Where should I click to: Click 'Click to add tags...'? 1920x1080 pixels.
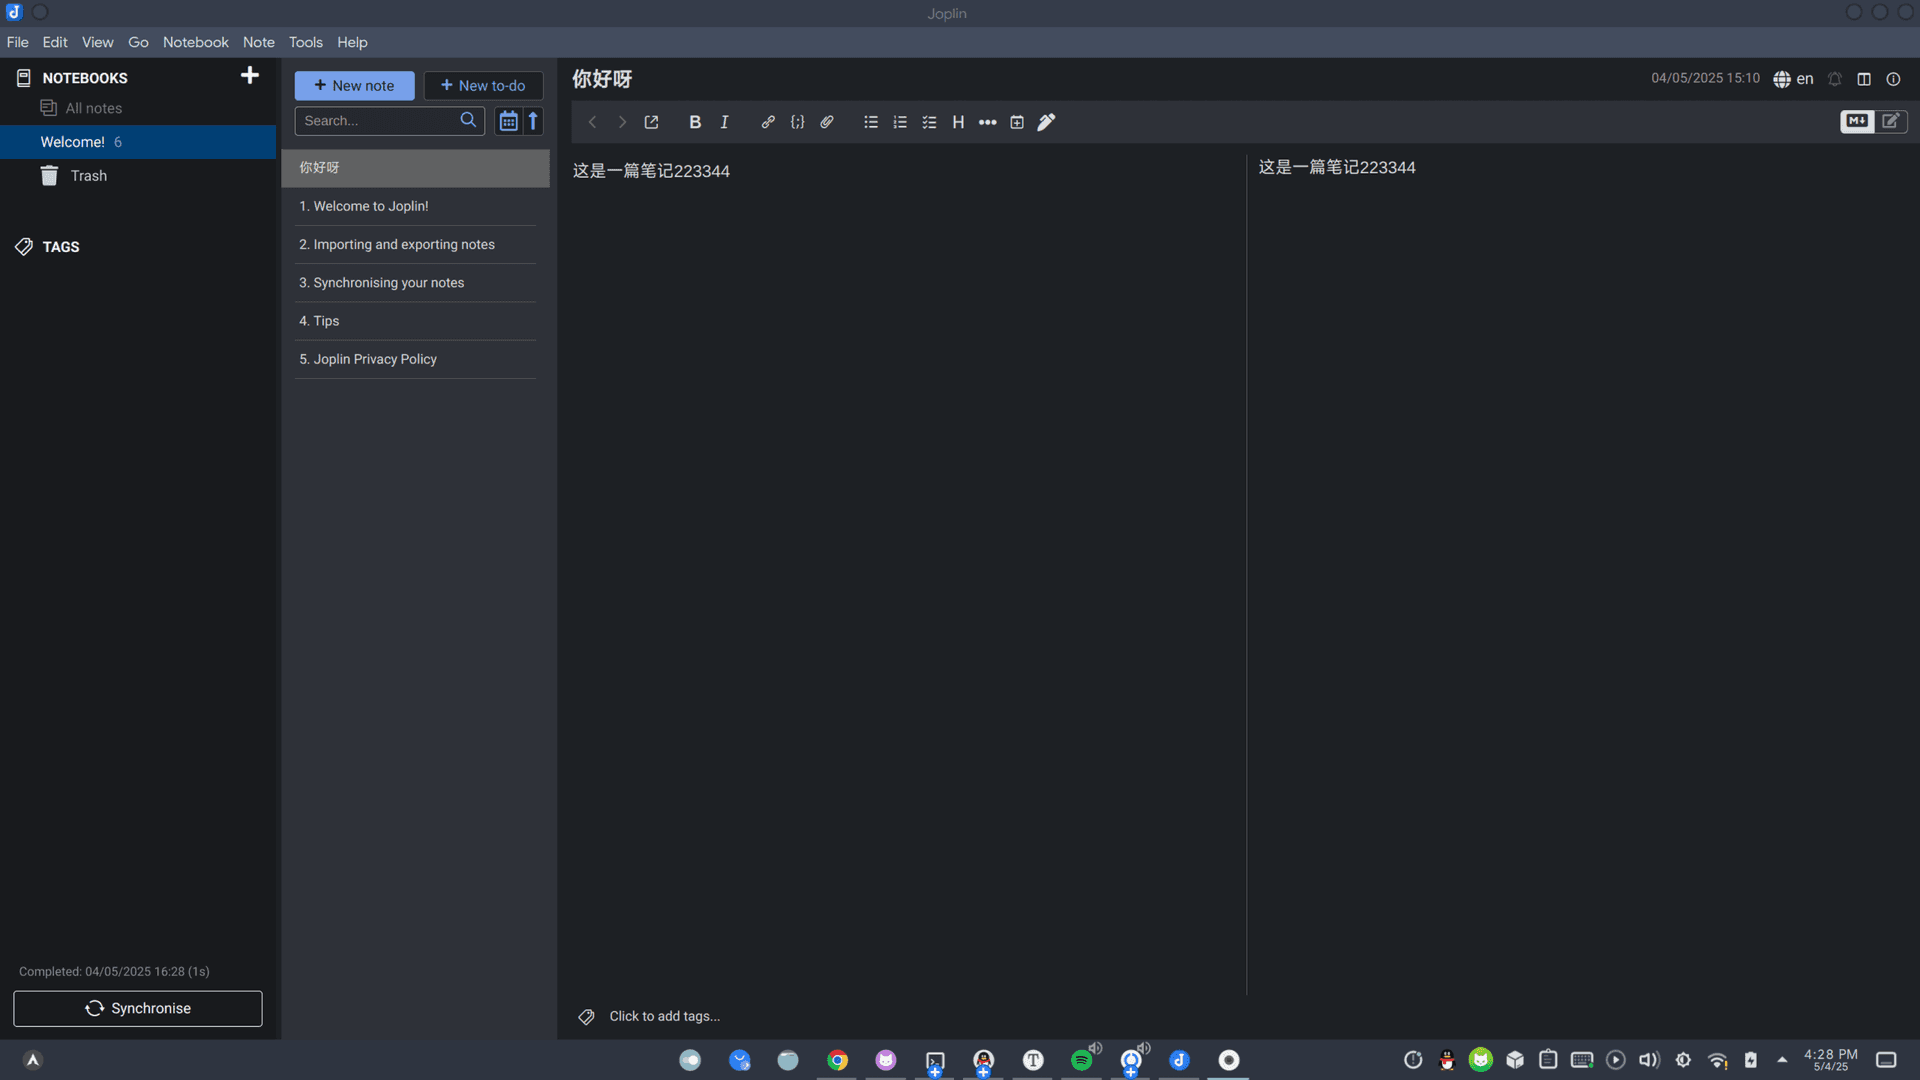click(664, 1017)
